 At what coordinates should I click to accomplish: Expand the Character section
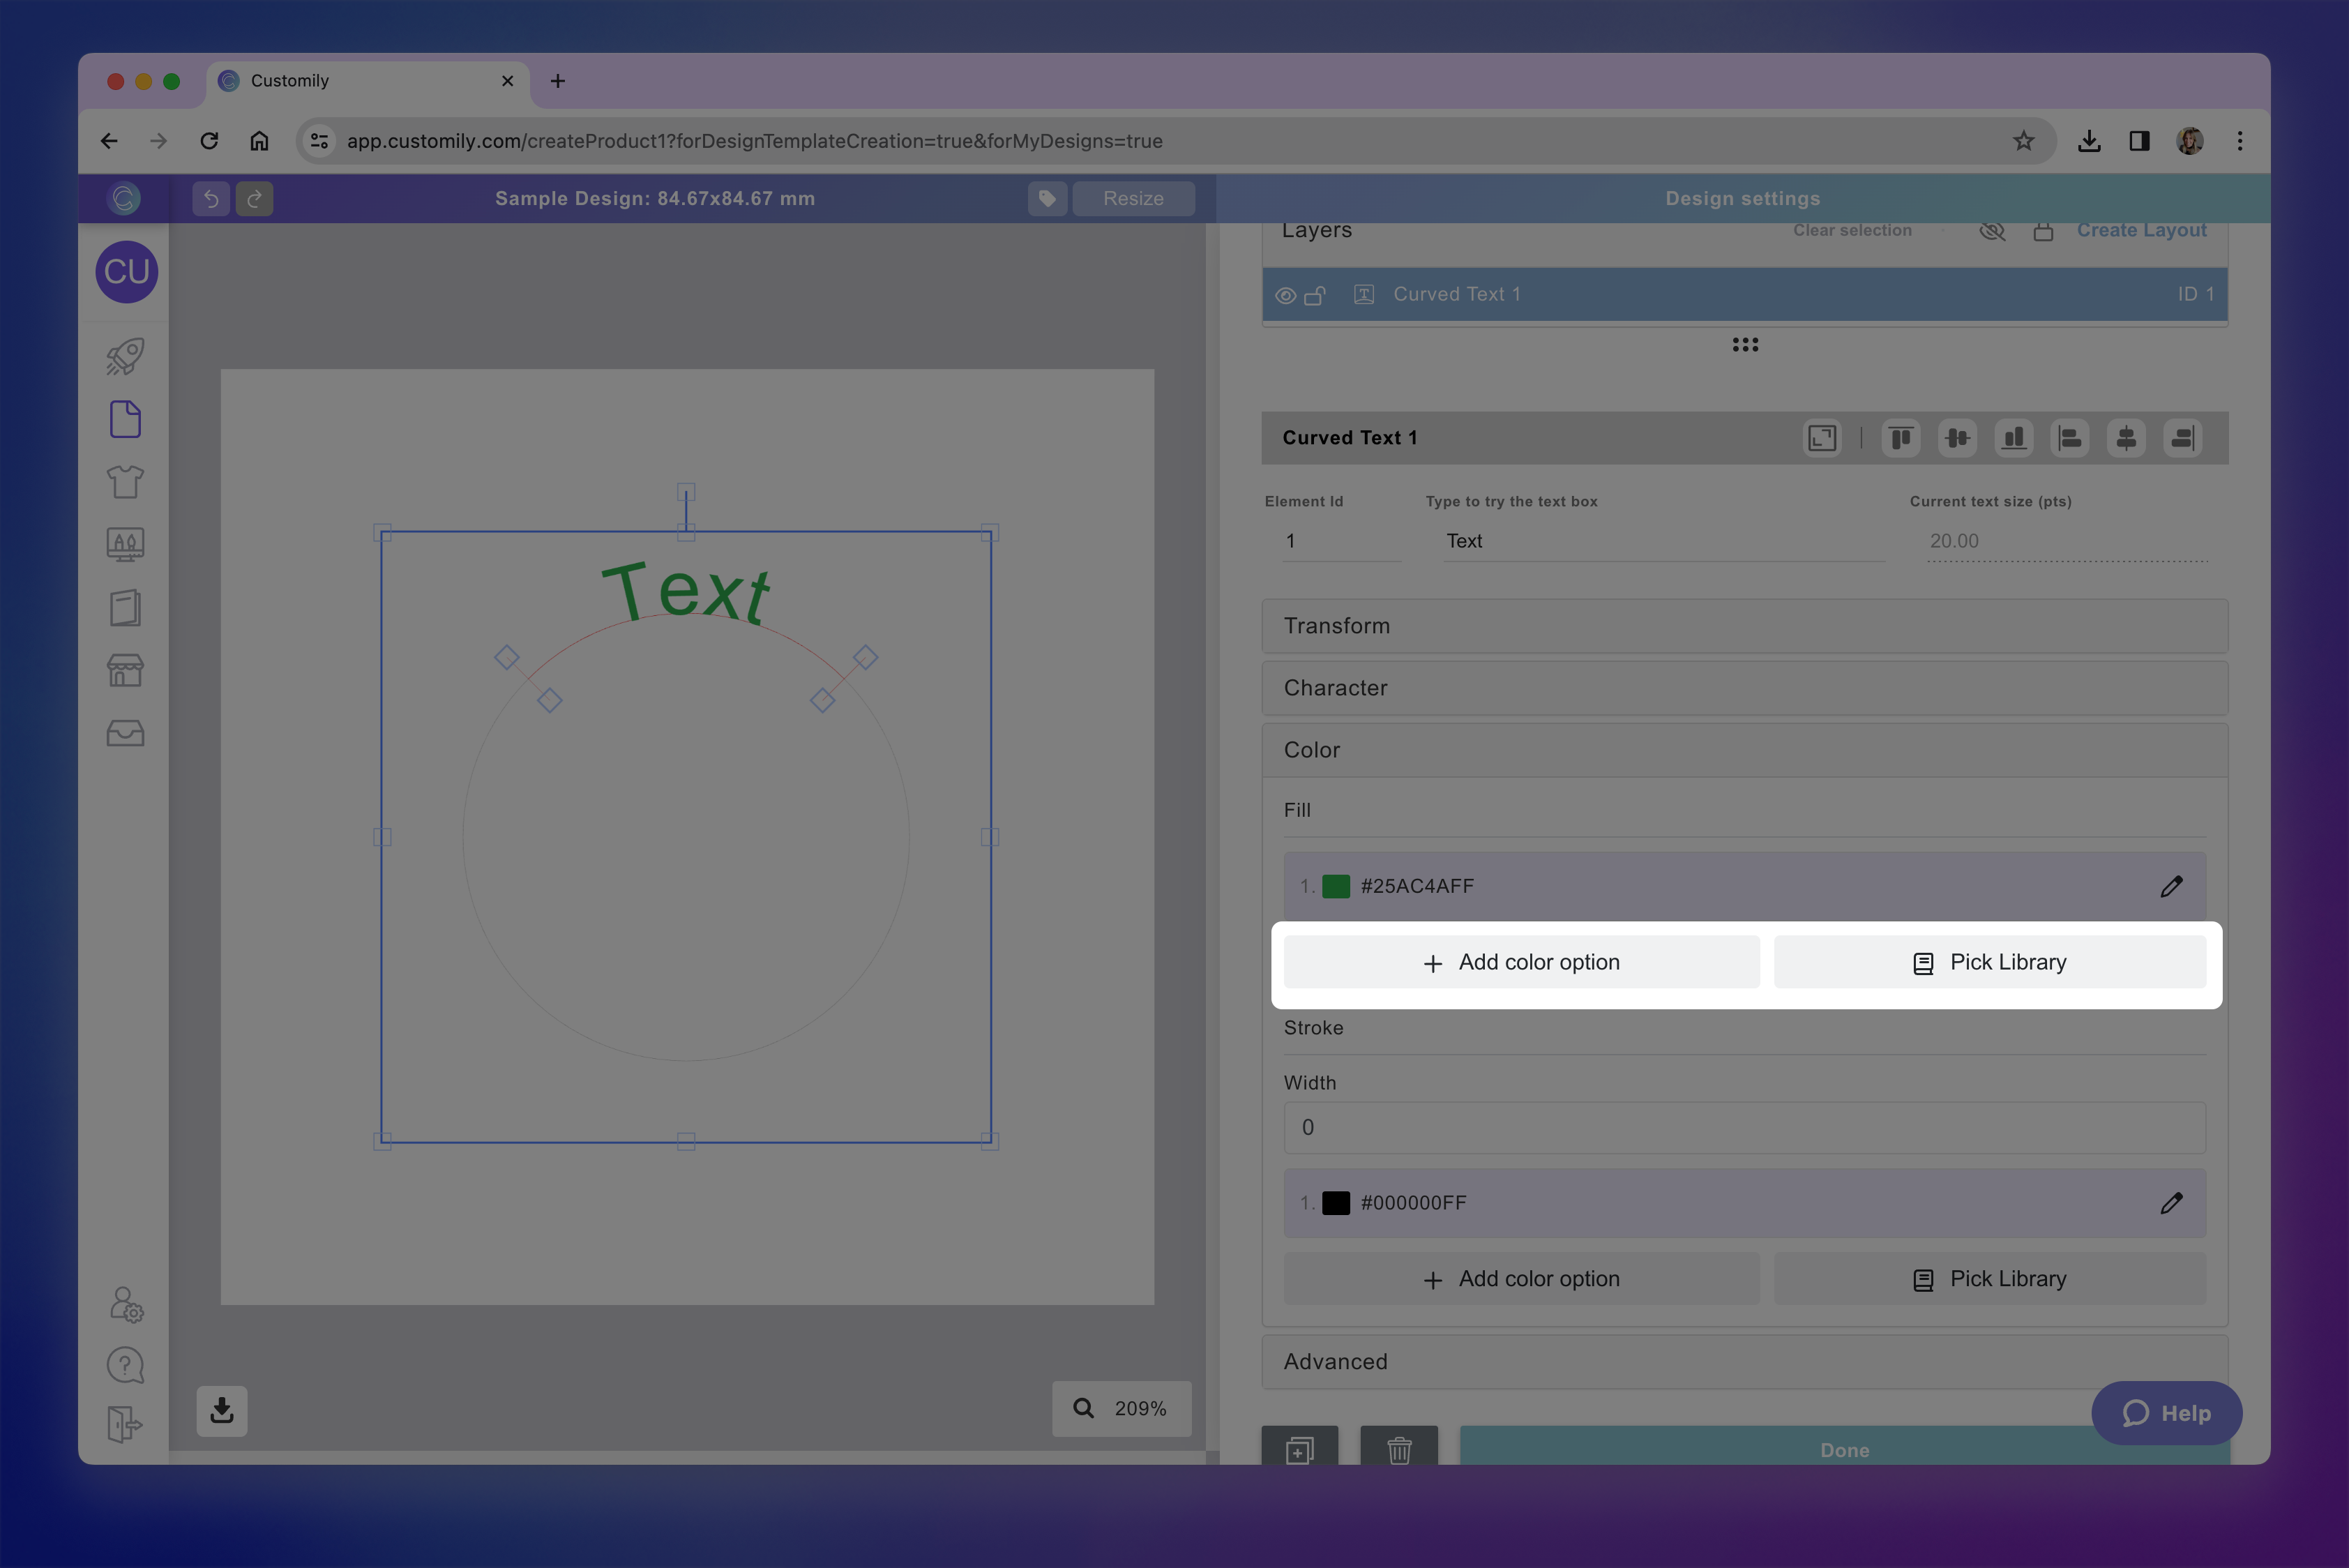(1745, 688)
